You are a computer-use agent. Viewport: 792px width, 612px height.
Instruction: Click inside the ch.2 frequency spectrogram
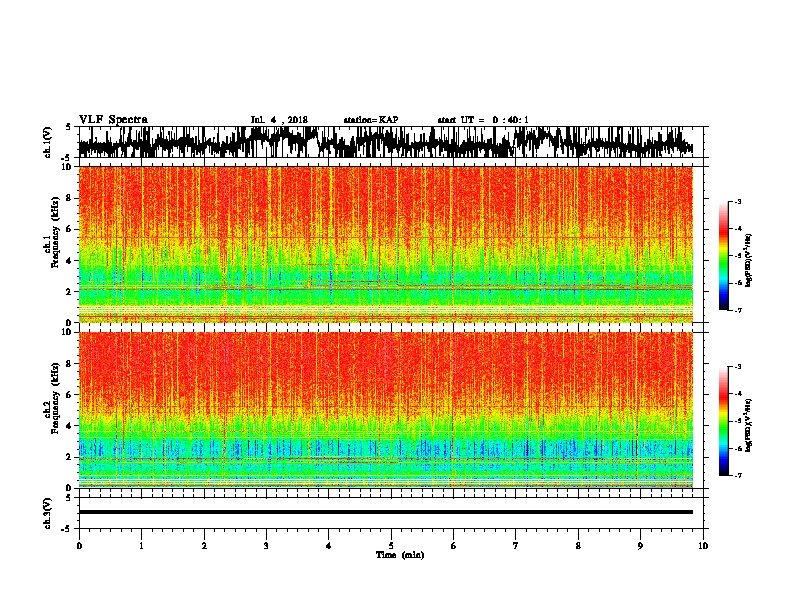[x=386, y=410]
